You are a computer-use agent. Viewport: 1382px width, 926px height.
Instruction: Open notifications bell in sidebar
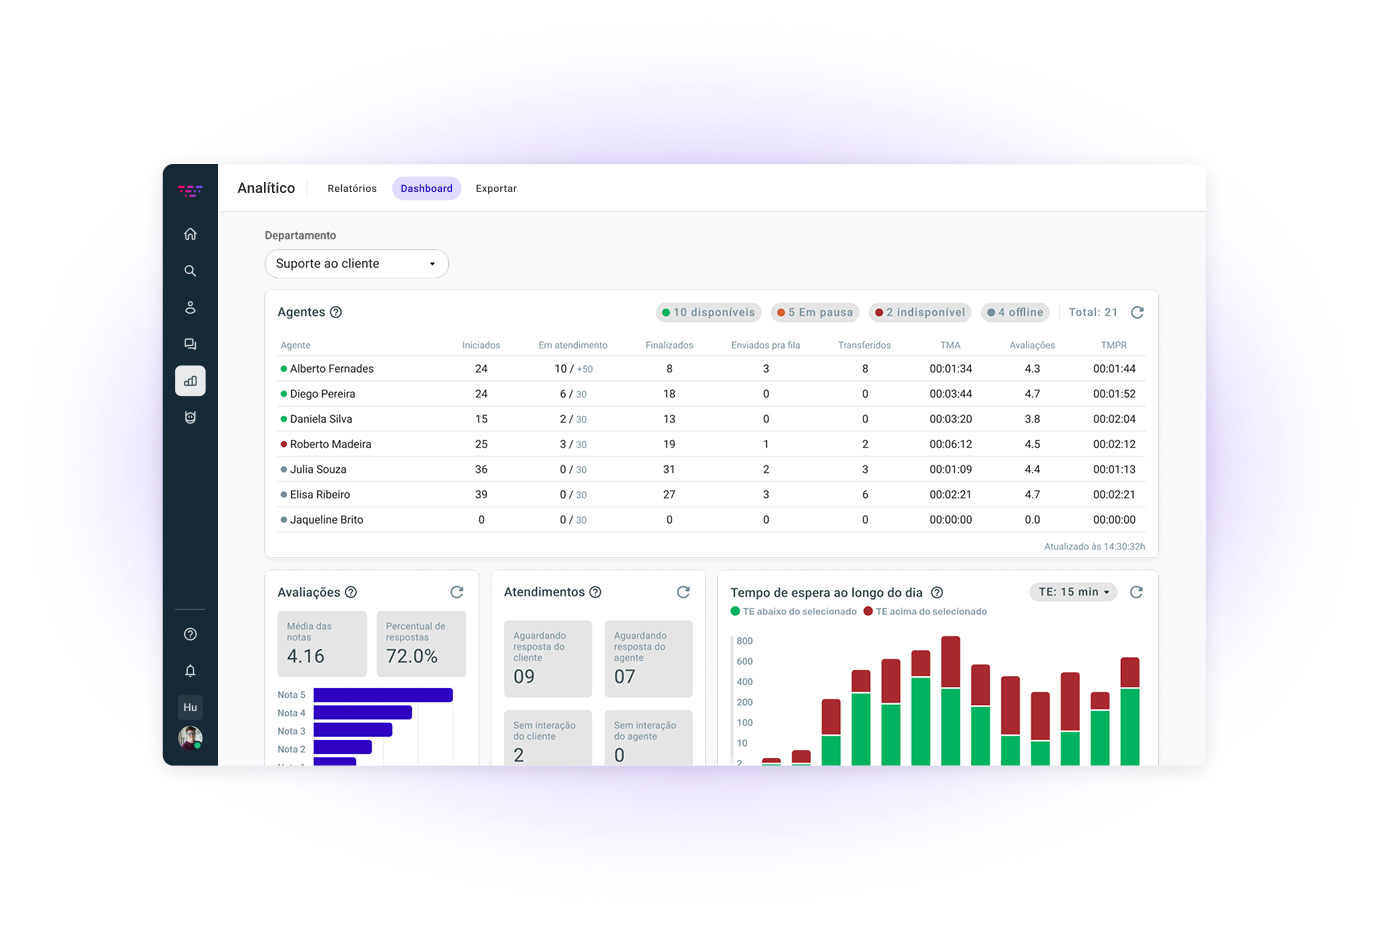pyautogui.click(x=190, y=671)
